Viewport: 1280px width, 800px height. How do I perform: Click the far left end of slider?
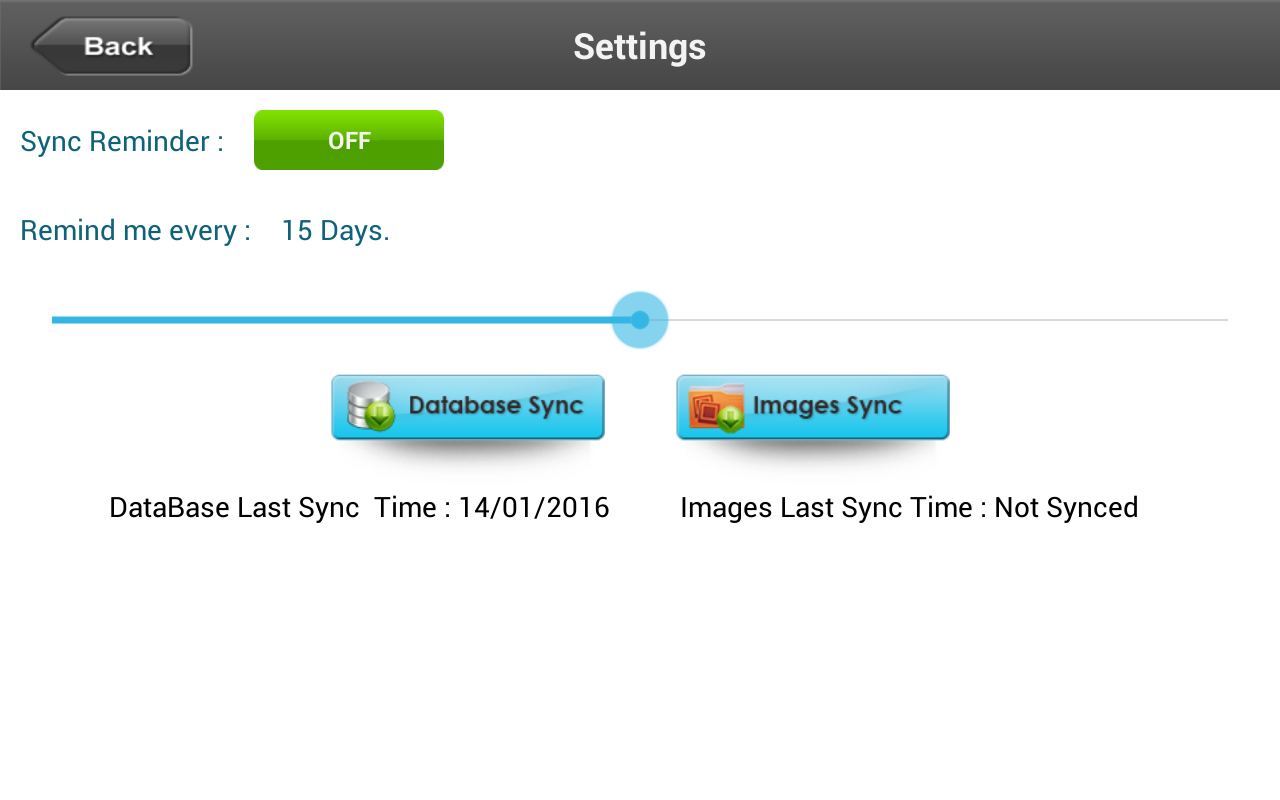click(x=55, y=320)
